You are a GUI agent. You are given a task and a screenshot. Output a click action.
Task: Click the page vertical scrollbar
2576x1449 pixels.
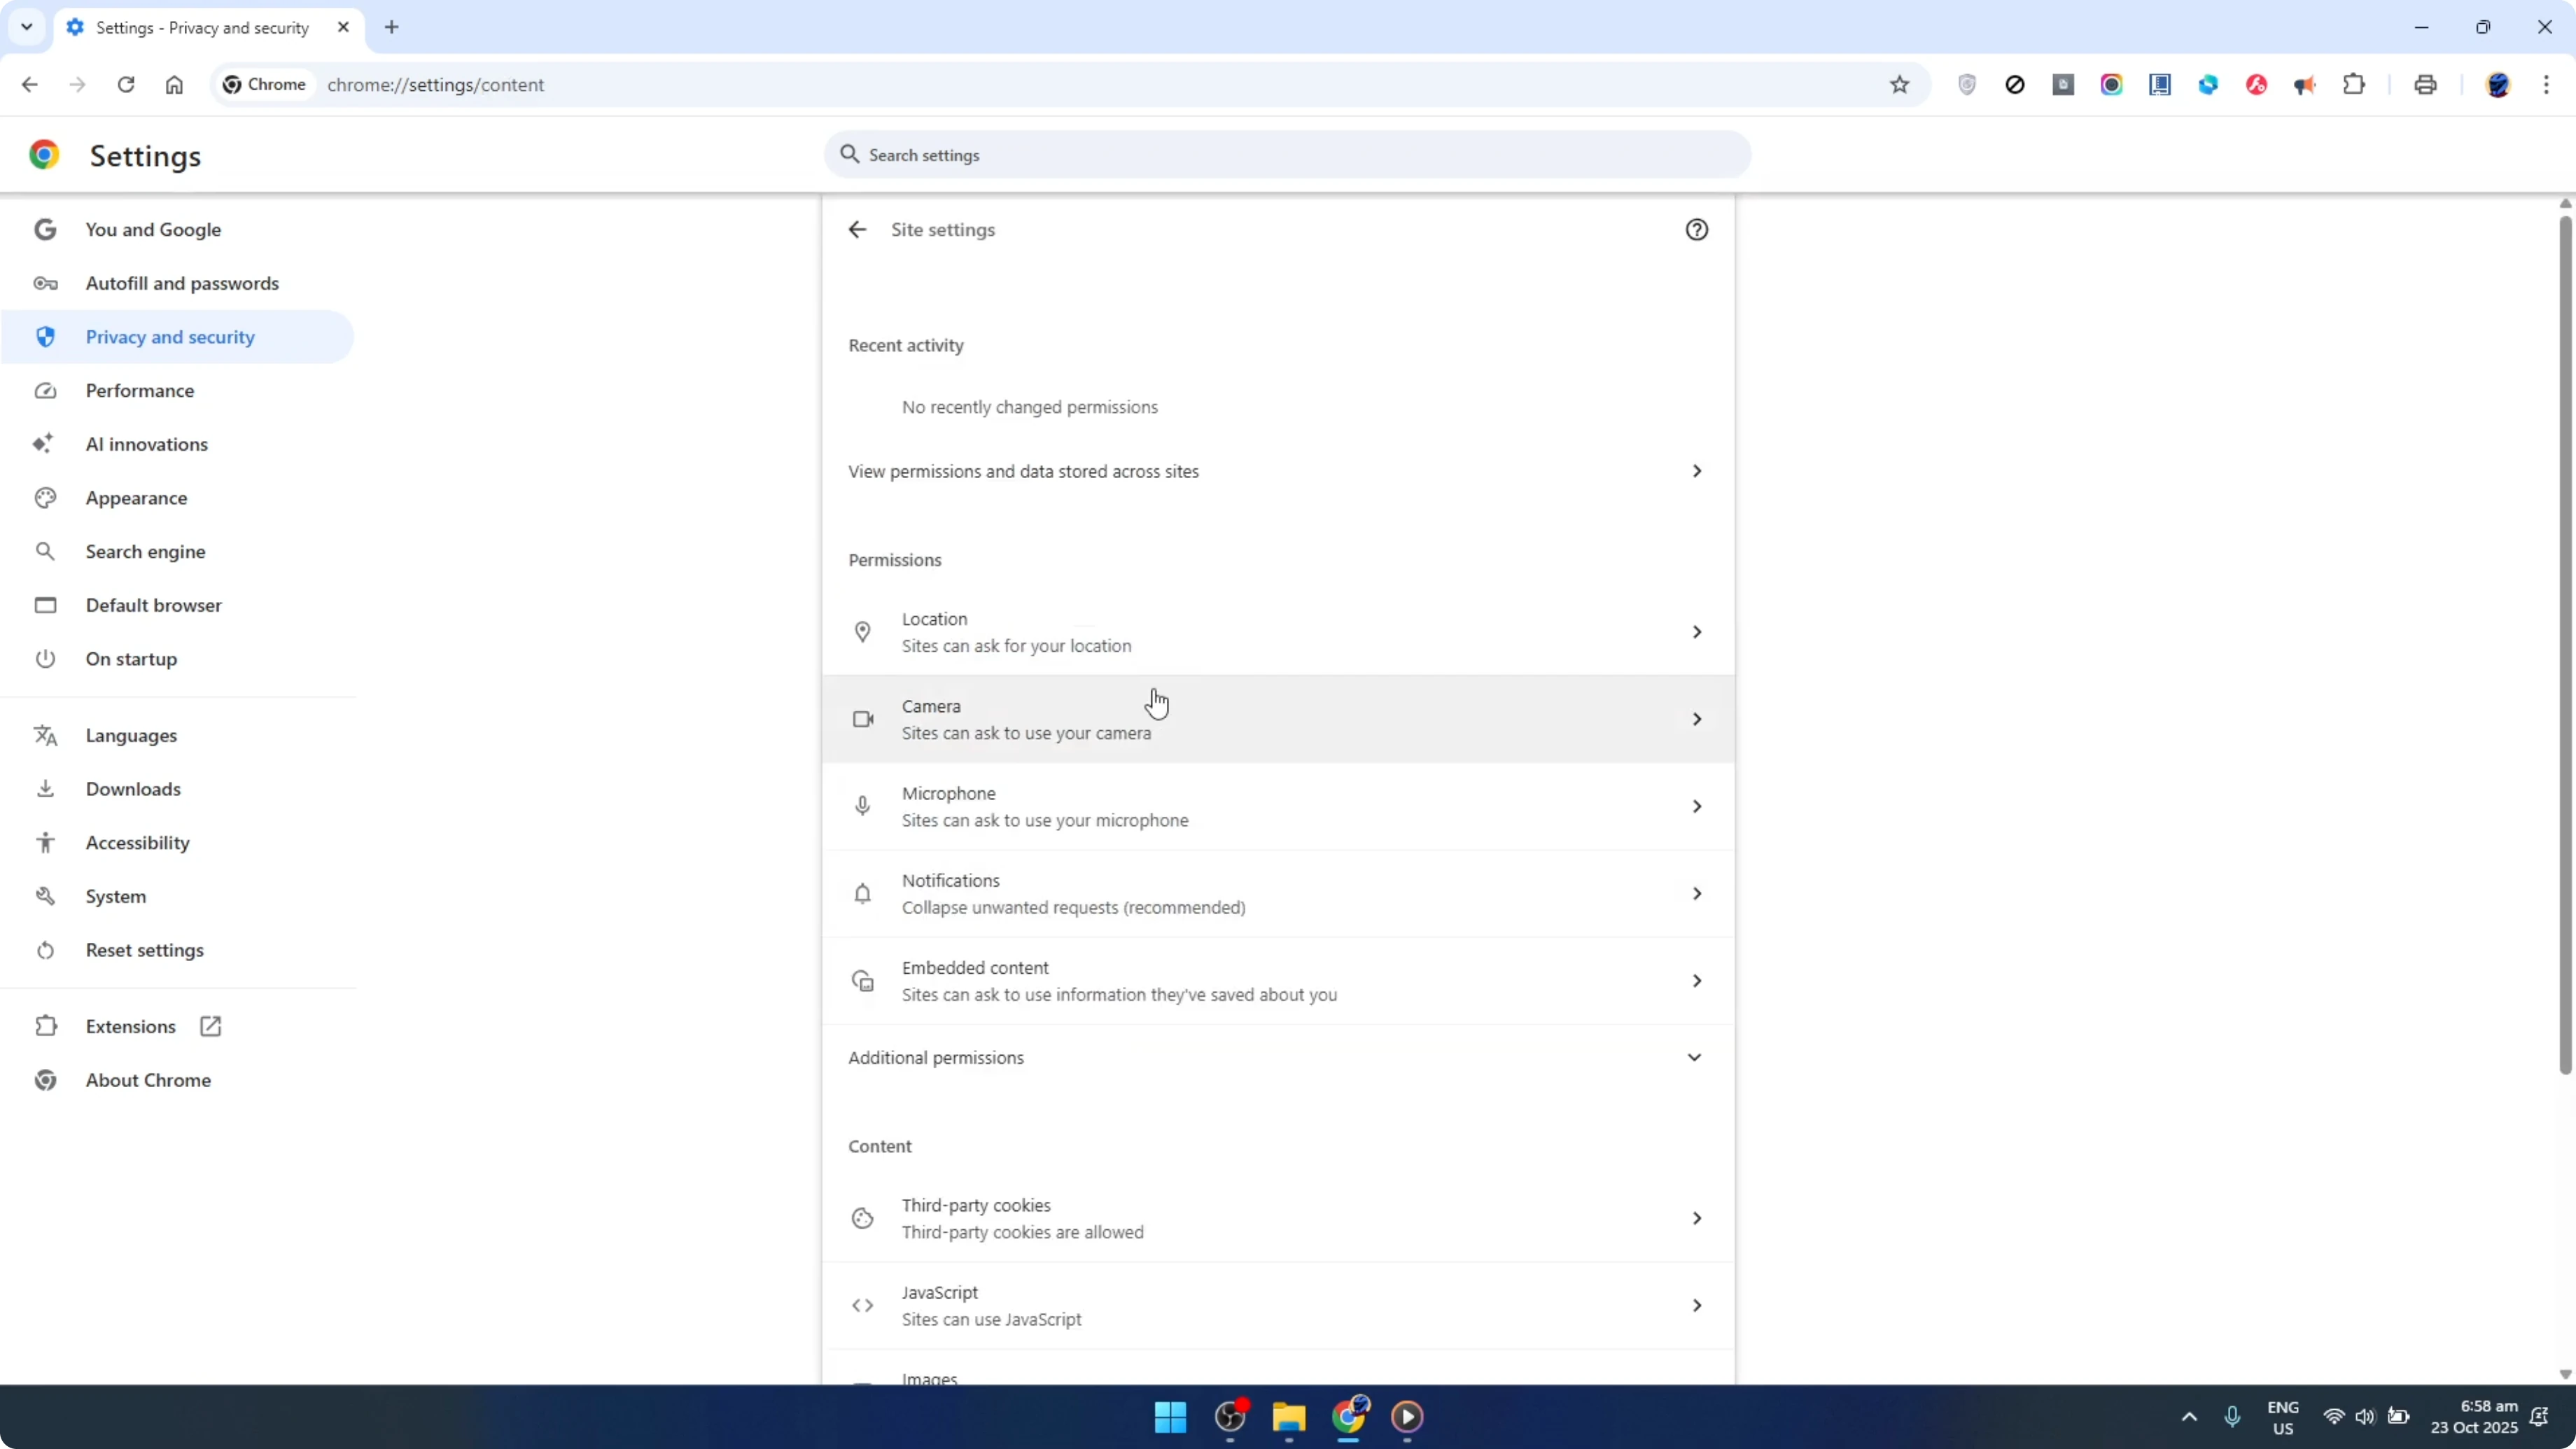pyautogui.click(x=2565, y=645)
